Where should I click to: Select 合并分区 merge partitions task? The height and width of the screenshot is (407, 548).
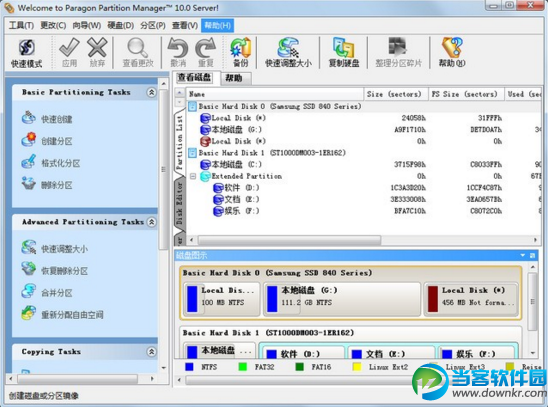[47, 292]
